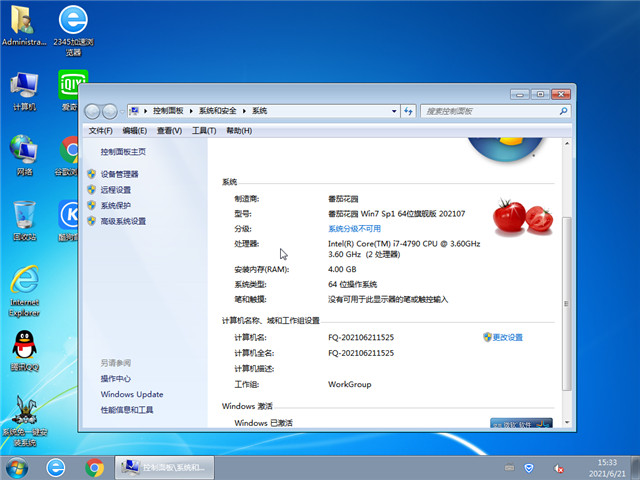Screen dimensions: 640x480
Task: Refresh the address bar
Action: 408,111
